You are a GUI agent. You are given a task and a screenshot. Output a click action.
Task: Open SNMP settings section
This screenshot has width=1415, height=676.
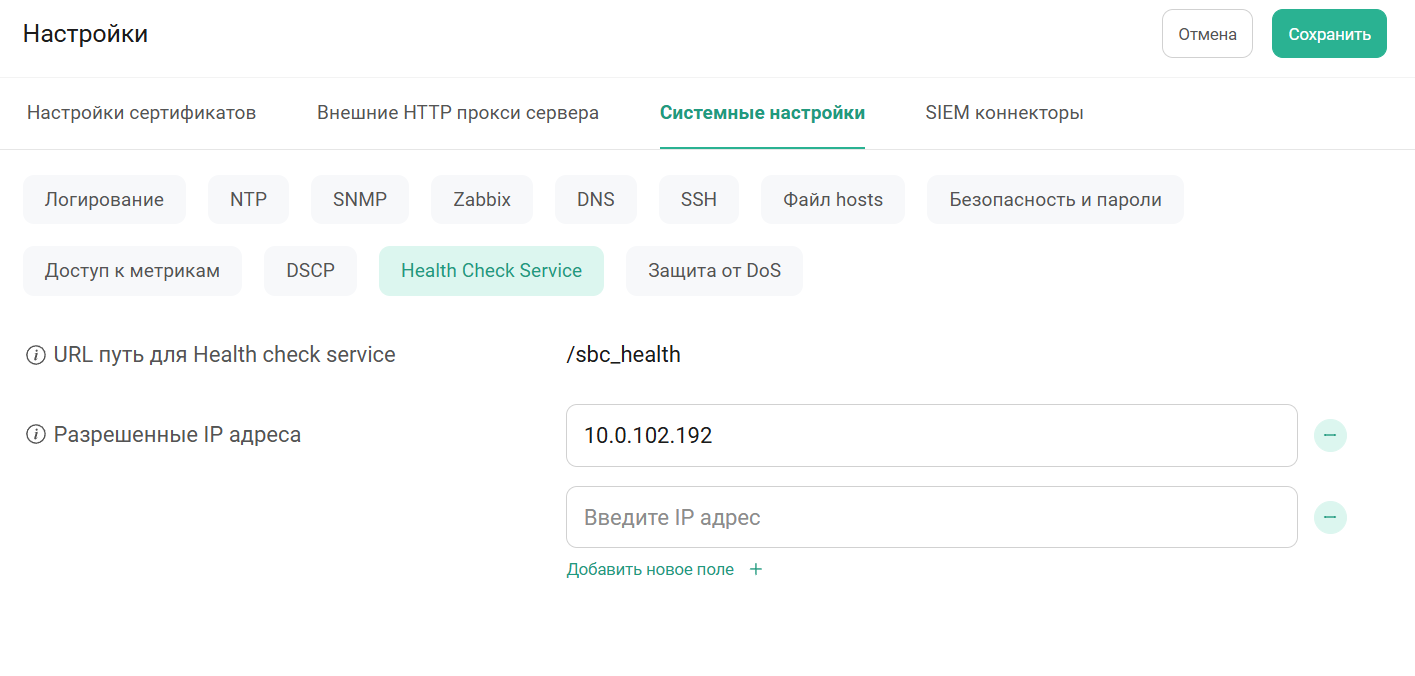360,200
